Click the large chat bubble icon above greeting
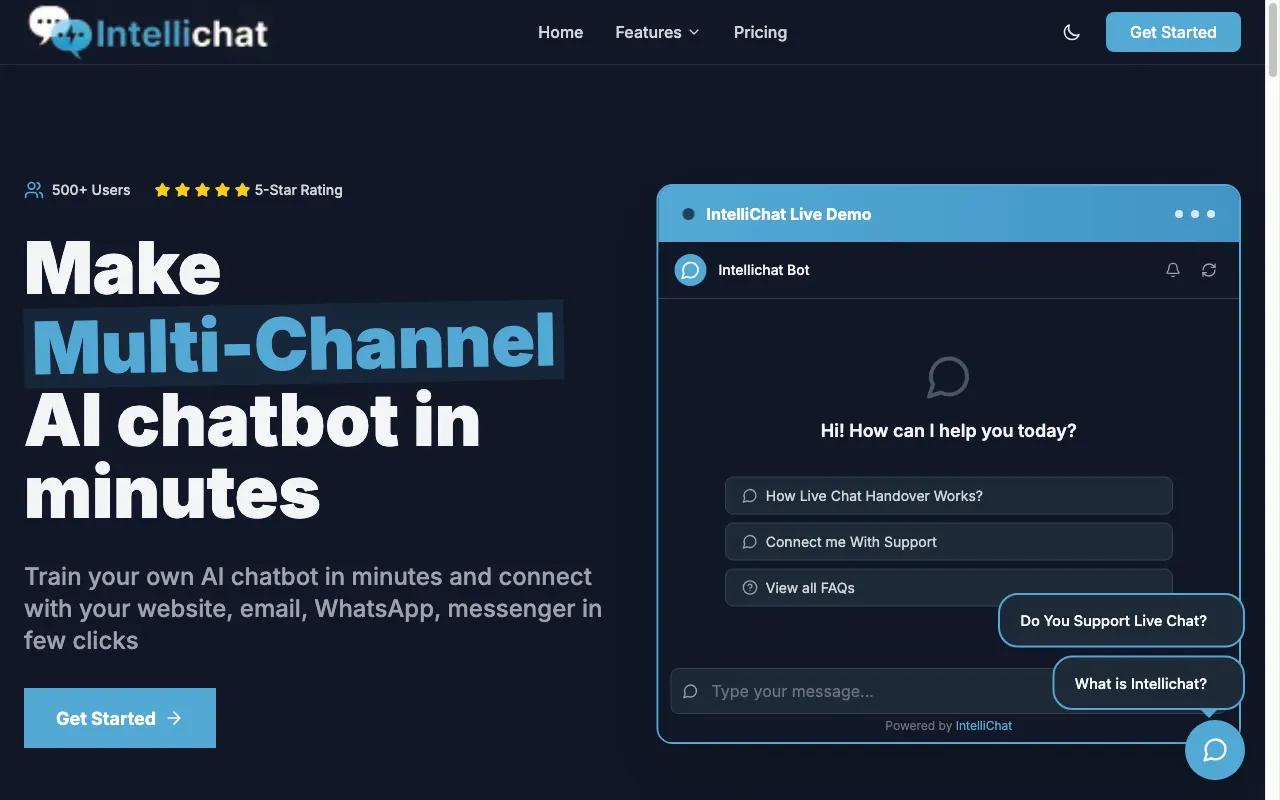 pos(948,377)
